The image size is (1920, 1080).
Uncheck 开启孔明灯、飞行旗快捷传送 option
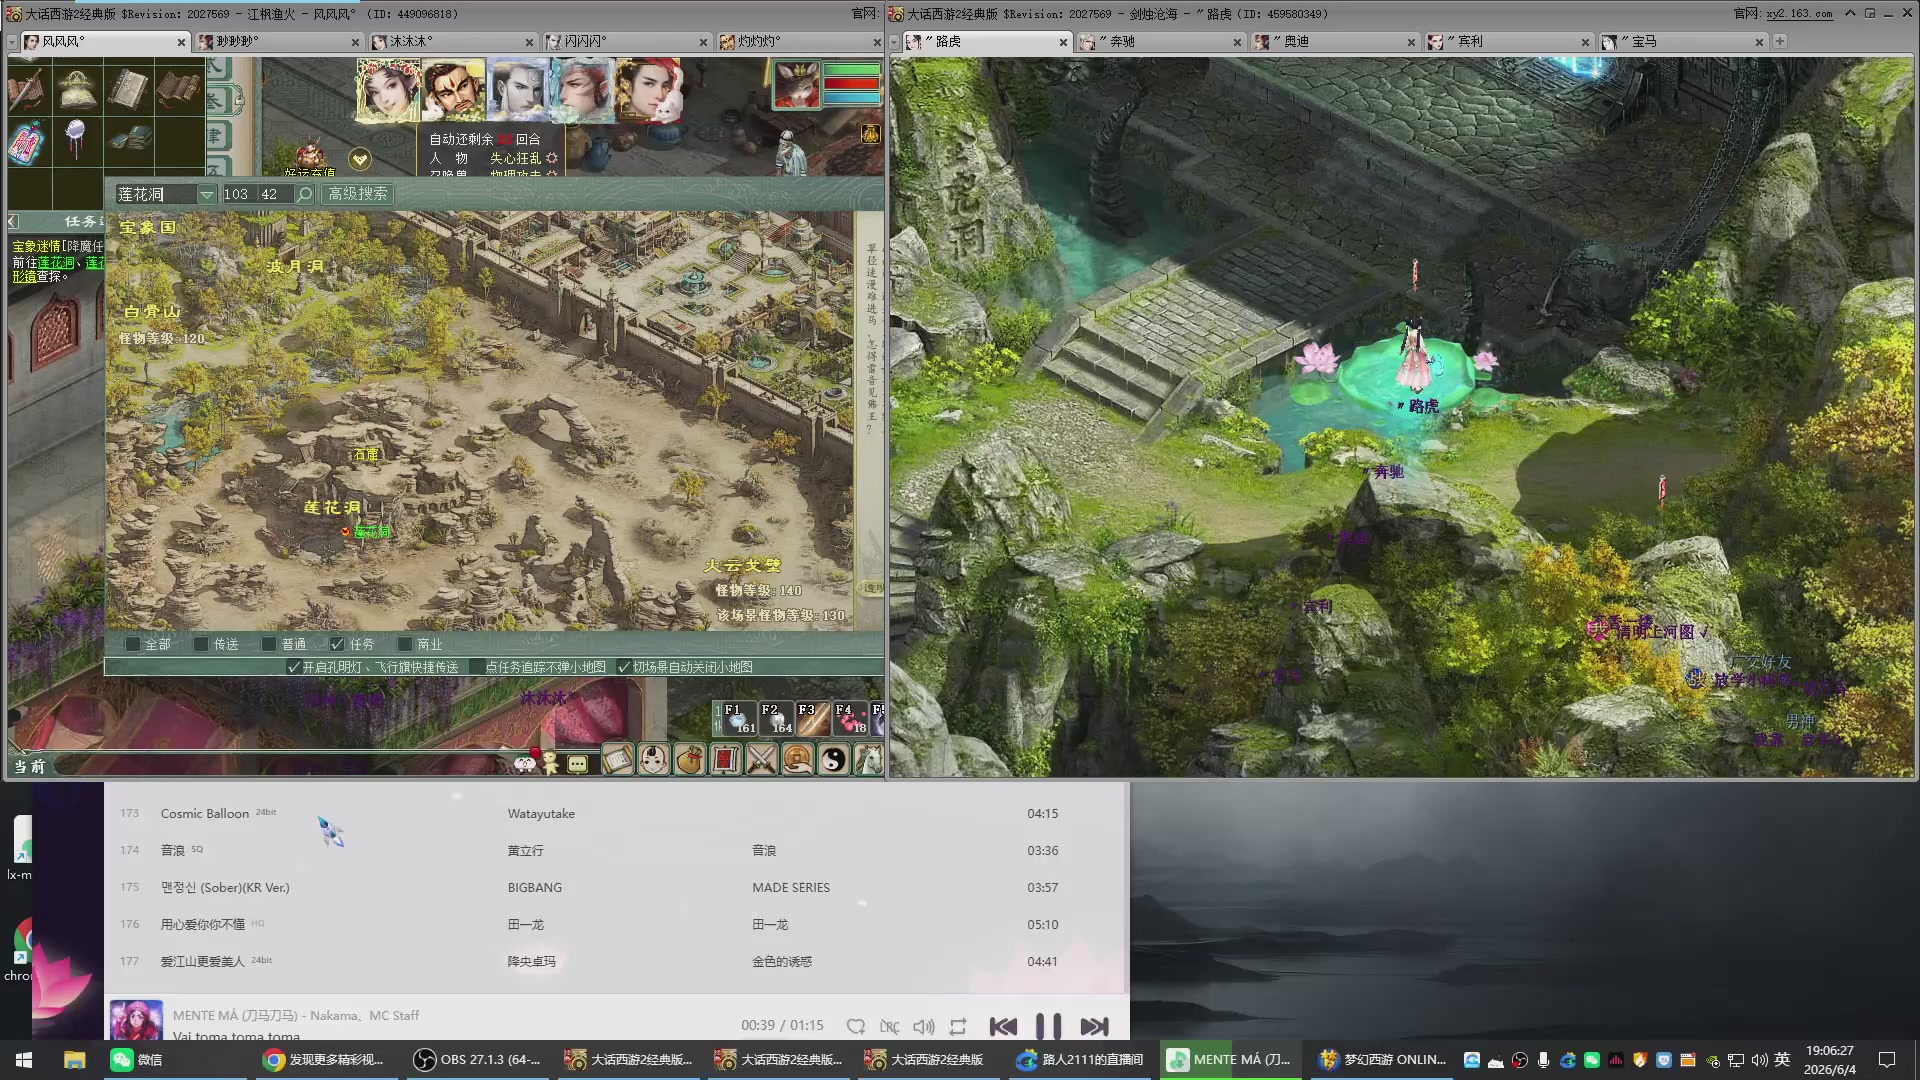pyautogui.click(x=293, y=667)
